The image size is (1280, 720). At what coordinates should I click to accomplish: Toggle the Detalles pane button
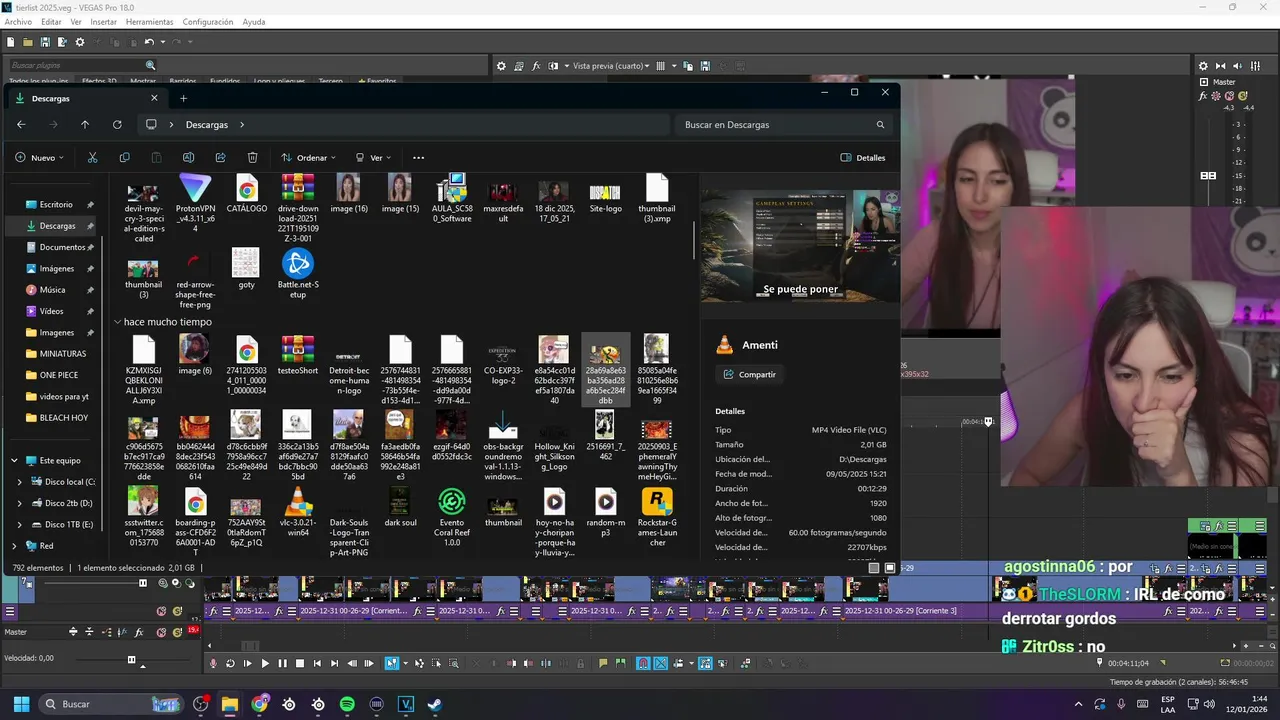point(863,158)
